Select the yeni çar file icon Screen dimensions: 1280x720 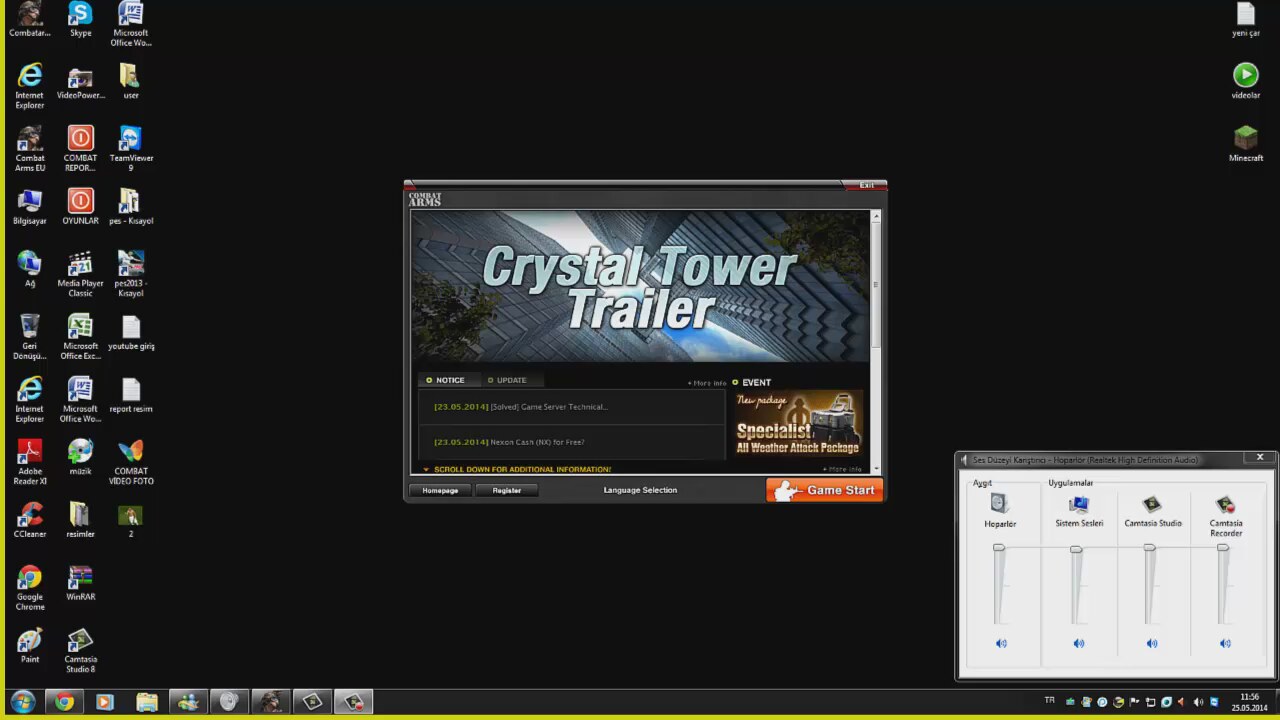click(1245, 20)
